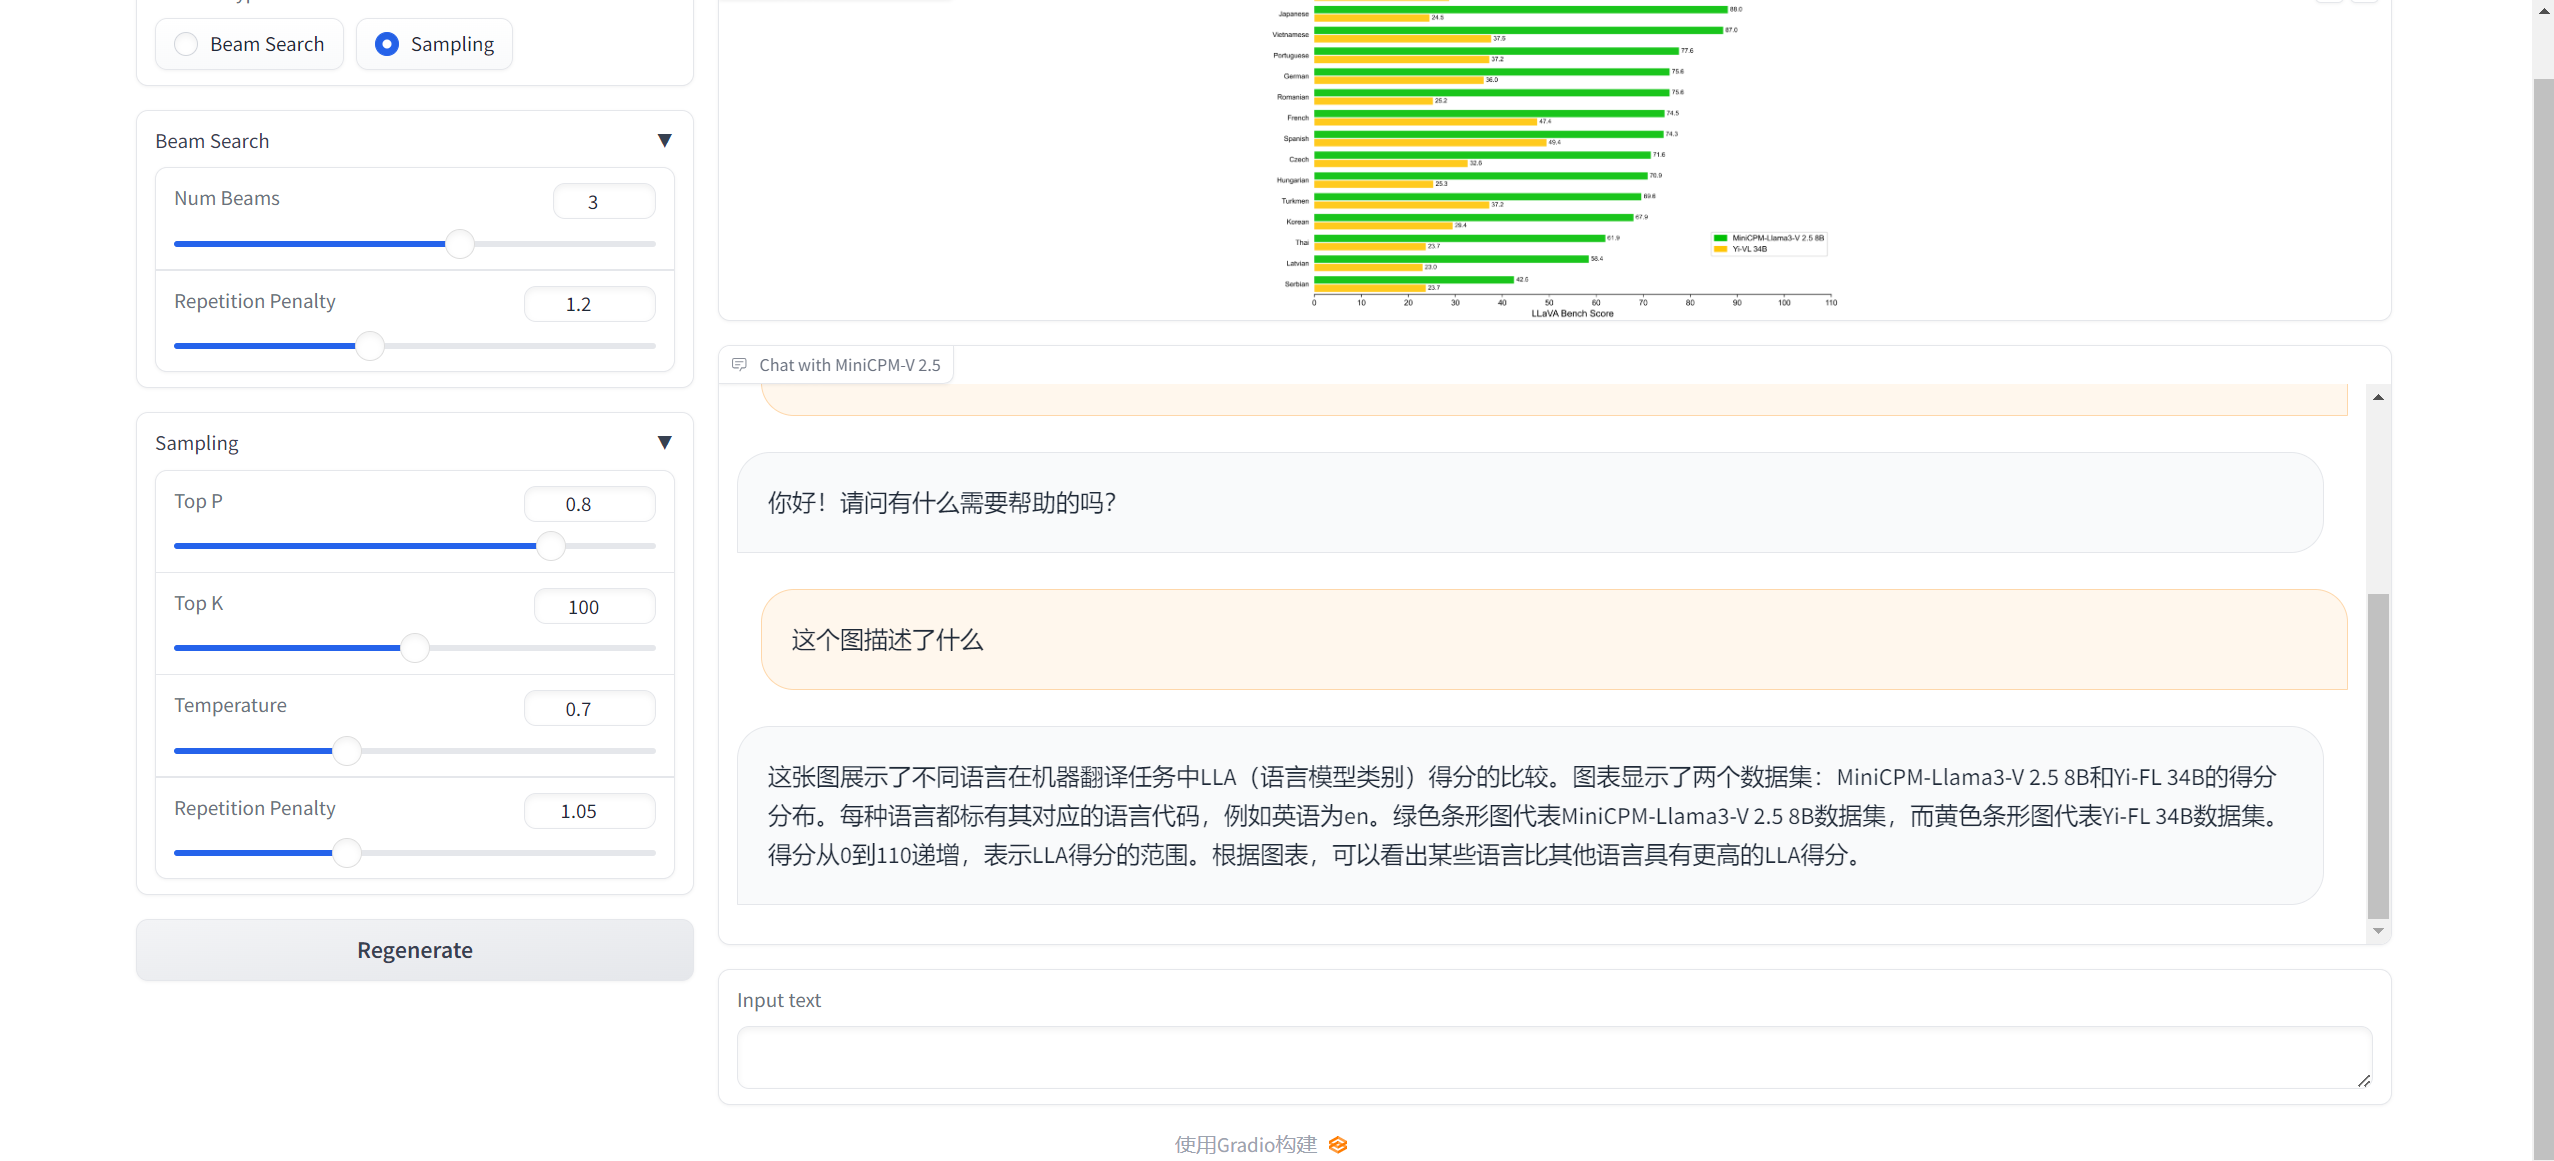The width and height of the screenshot is (2554, 1161).
Task: Click the Top P label
Action: point(198,501)
